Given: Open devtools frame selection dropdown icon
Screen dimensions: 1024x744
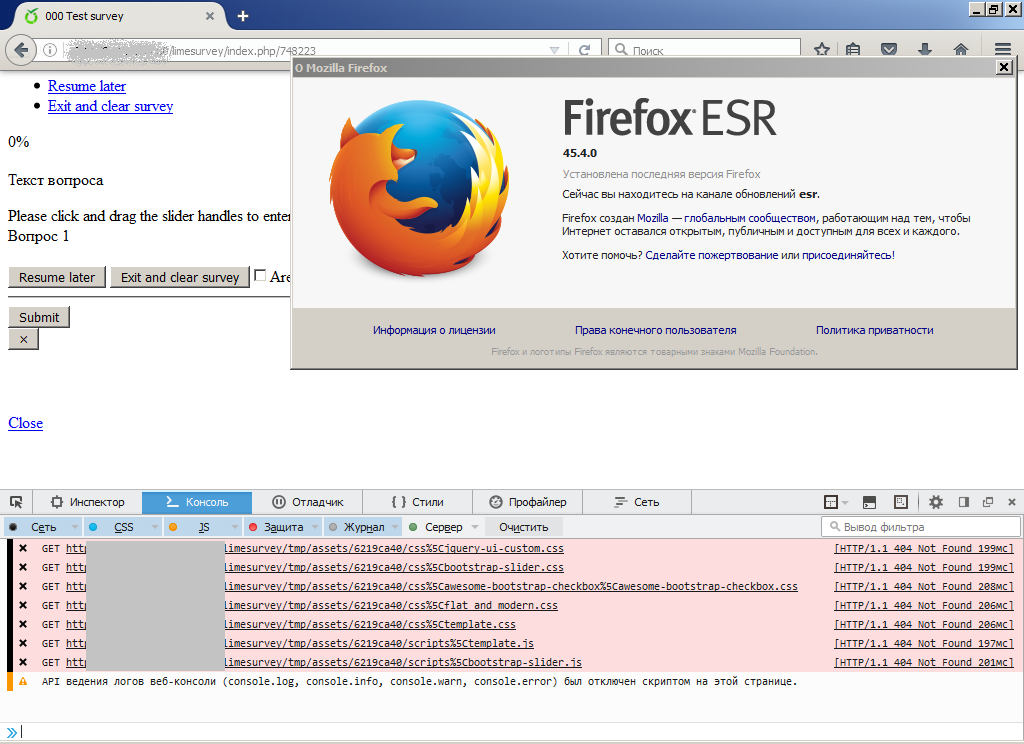Looking at the screenshot, I should 835,502.
